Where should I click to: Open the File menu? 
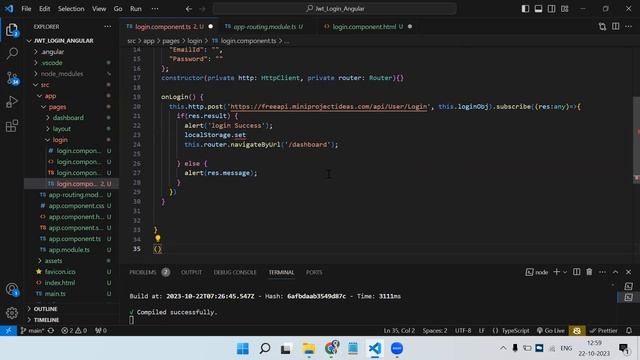26,9
